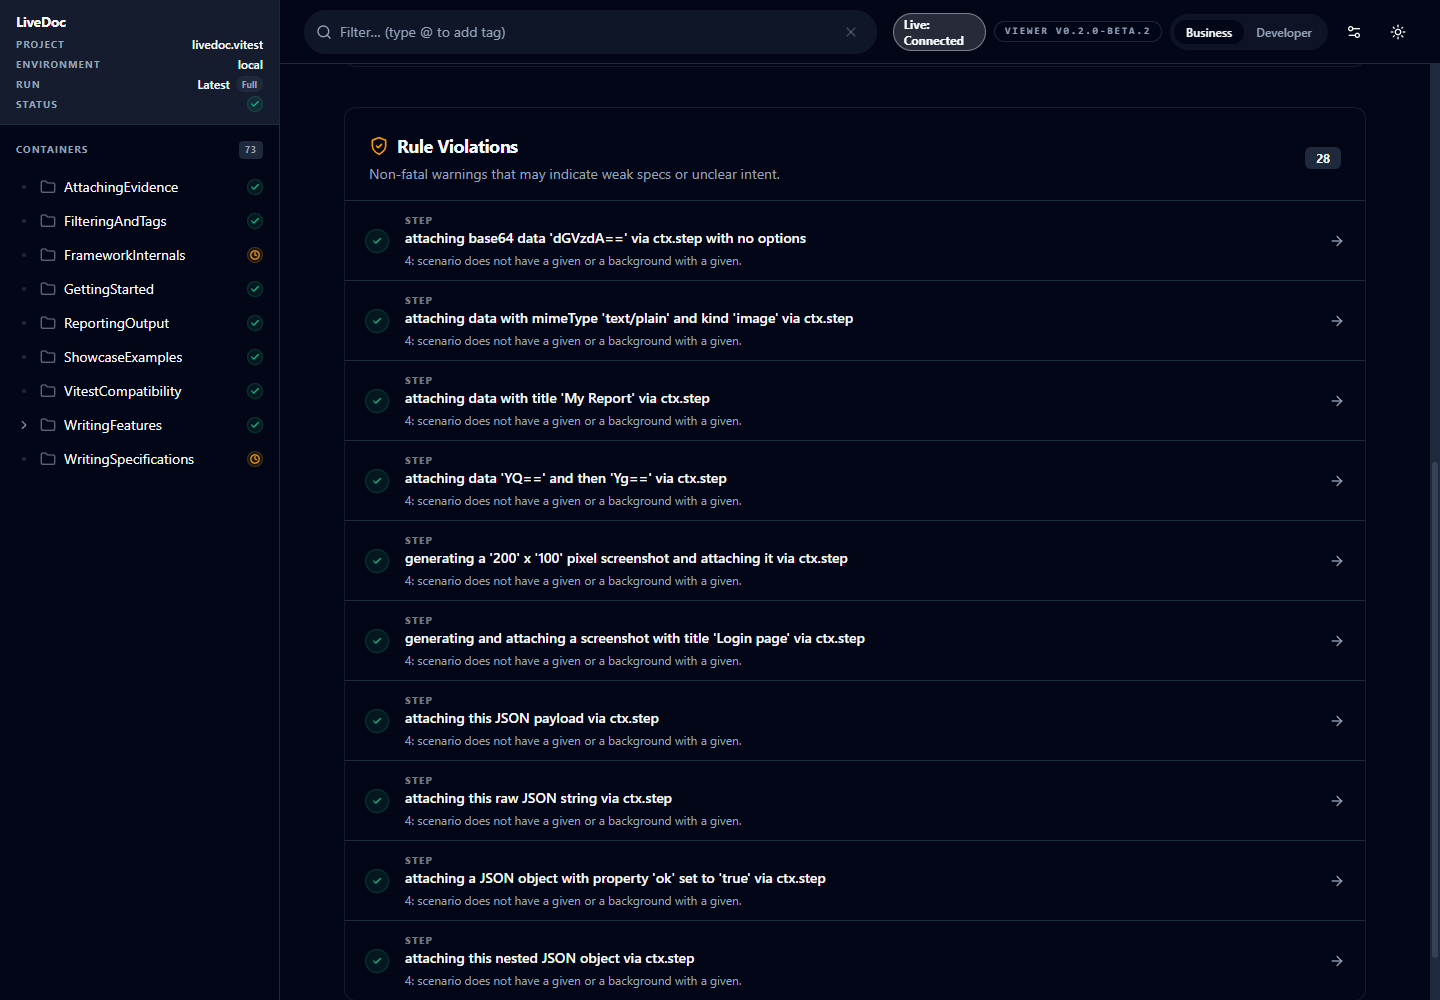Click the containers count badge 73
This screenshot has height=1000, width=1440.
click(250, 150)
